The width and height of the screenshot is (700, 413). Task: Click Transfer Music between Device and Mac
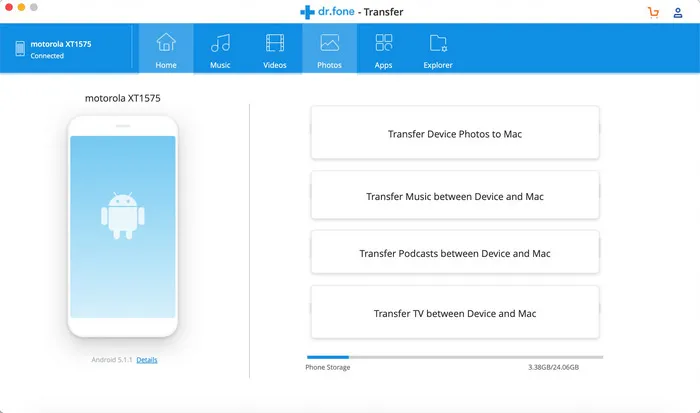pyautogui.click(x=455, y=195)
